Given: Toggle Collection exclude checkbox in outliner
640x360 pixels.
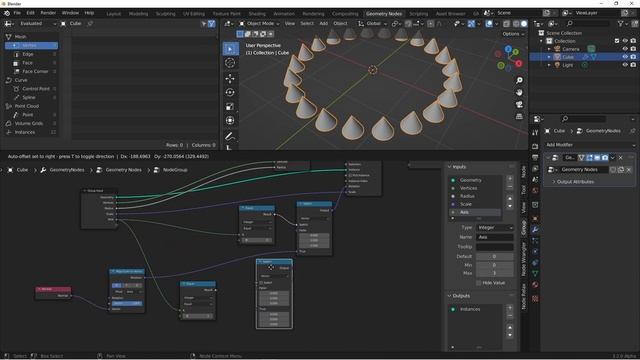Looking at the screenshot, I should pos(617,41).
